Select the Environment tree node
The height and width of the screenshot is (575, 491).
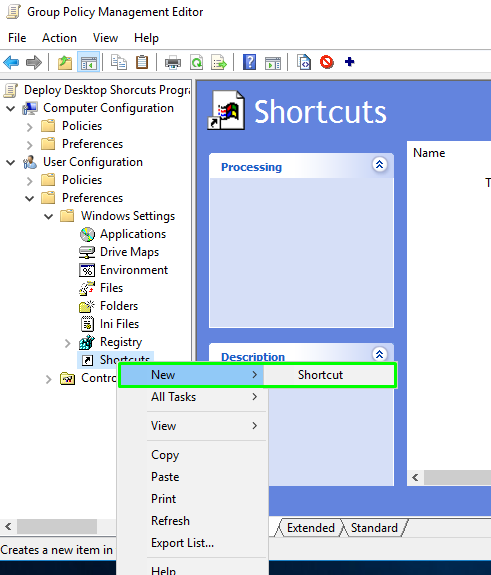(134, 270)
